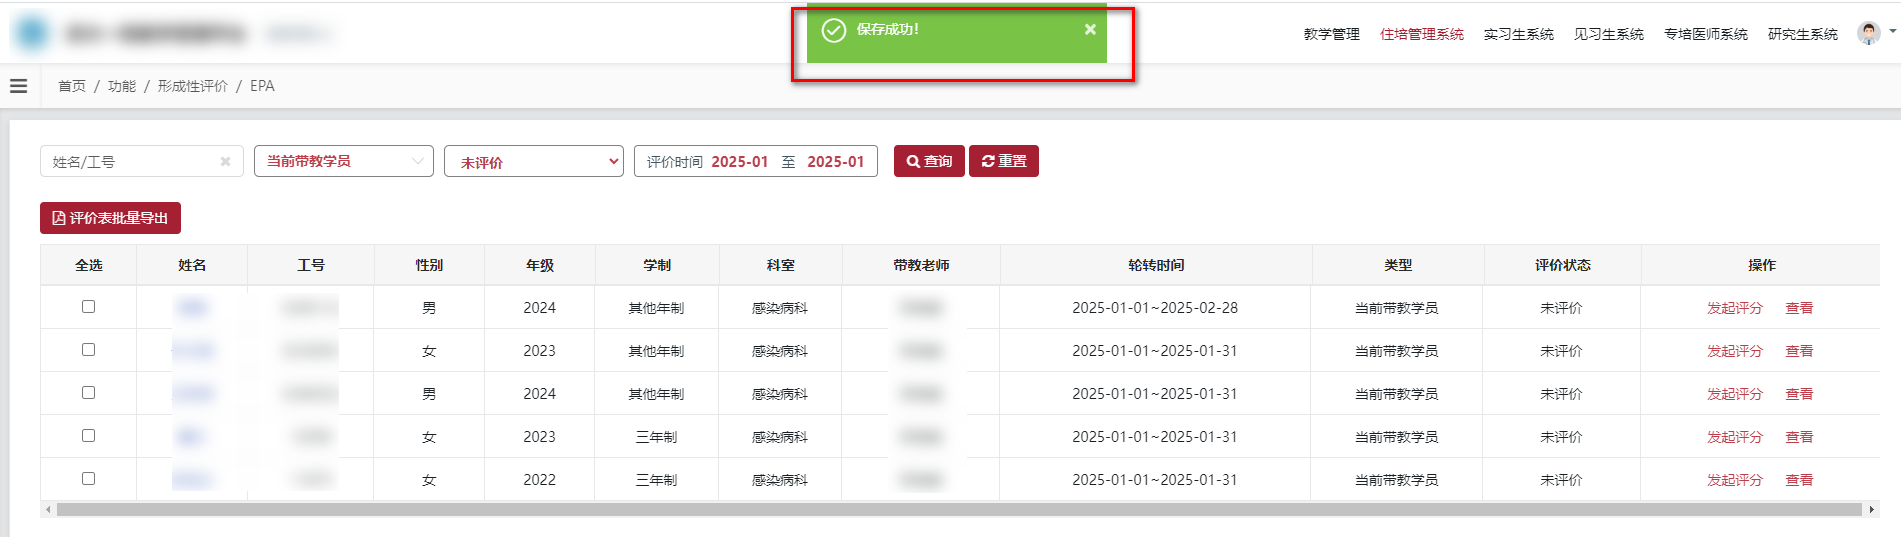Click 查看 in third row, 男 2024
The width and height of the screenshot is (1901, 537).
click(x=1799, y=394)
